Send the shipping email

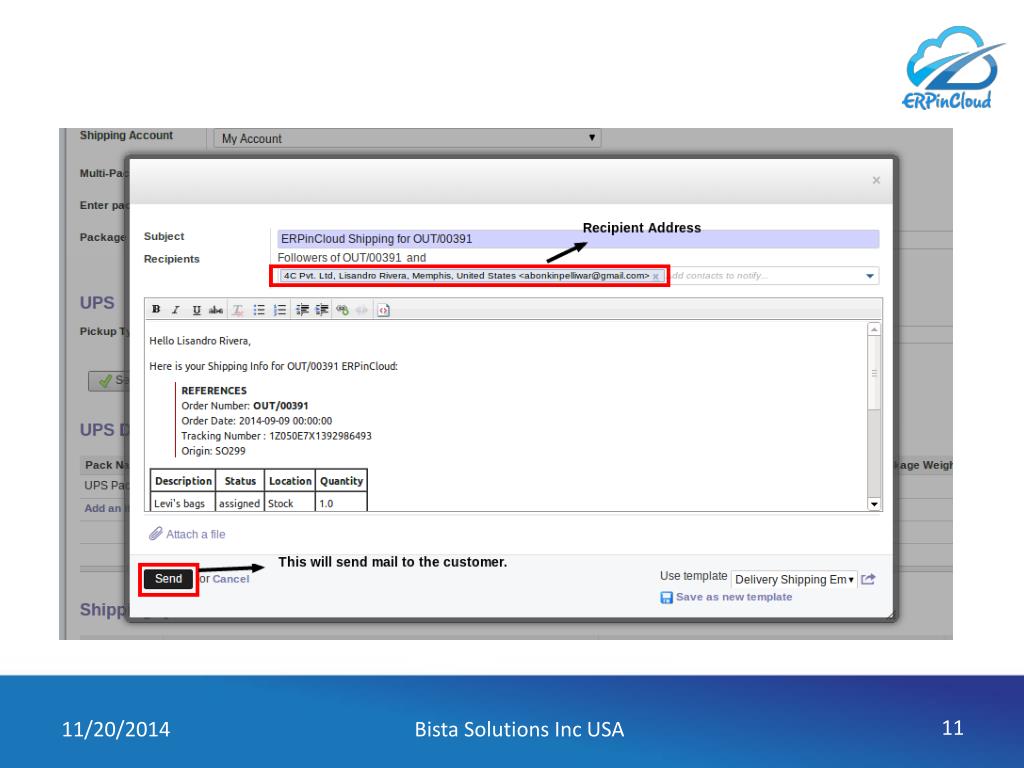(x=168, y=579)
